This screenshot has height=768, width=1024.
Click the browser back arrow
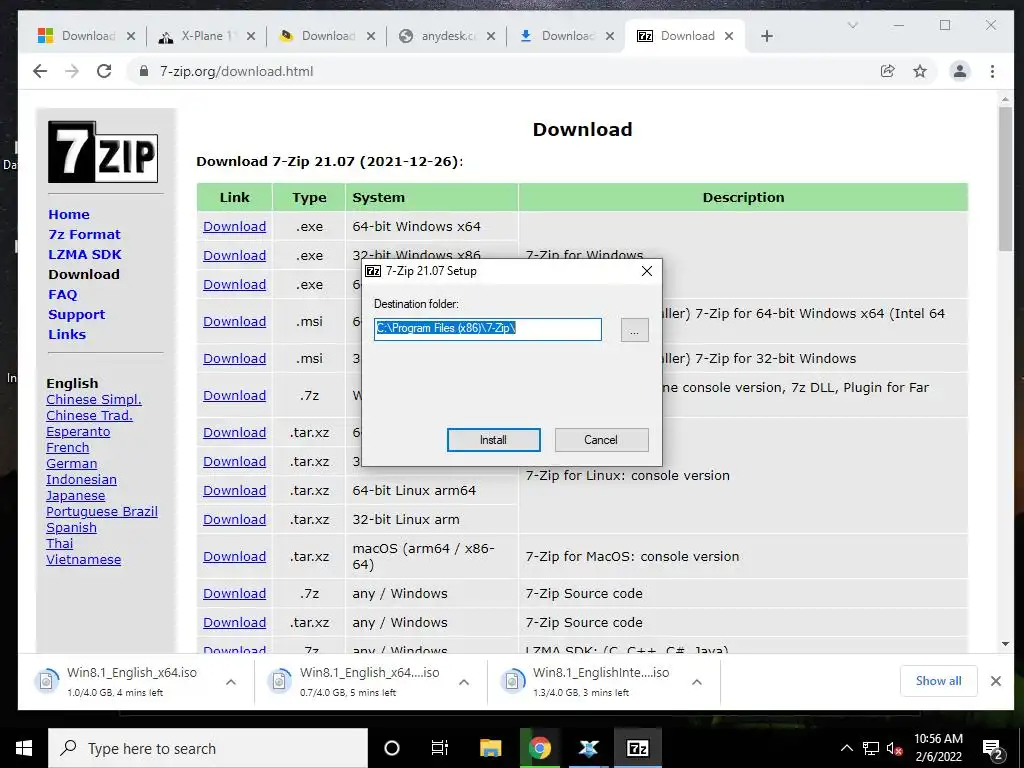40,71
